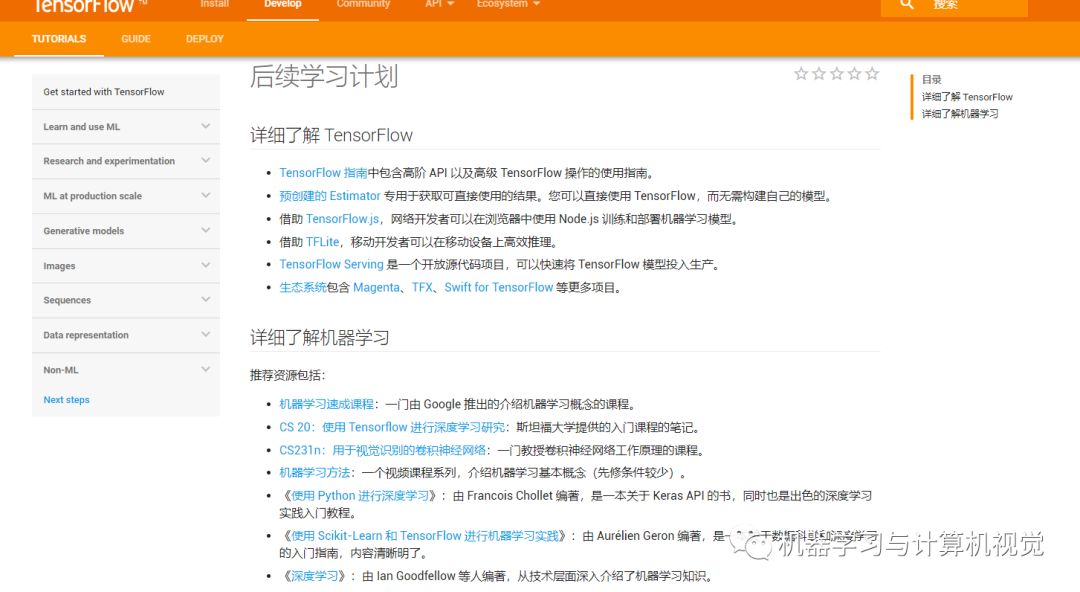Image resolution: width=1080 pixels, height=592 pixels.
Task: Open the TensorFlow Serving link
Action: [331, 264]
